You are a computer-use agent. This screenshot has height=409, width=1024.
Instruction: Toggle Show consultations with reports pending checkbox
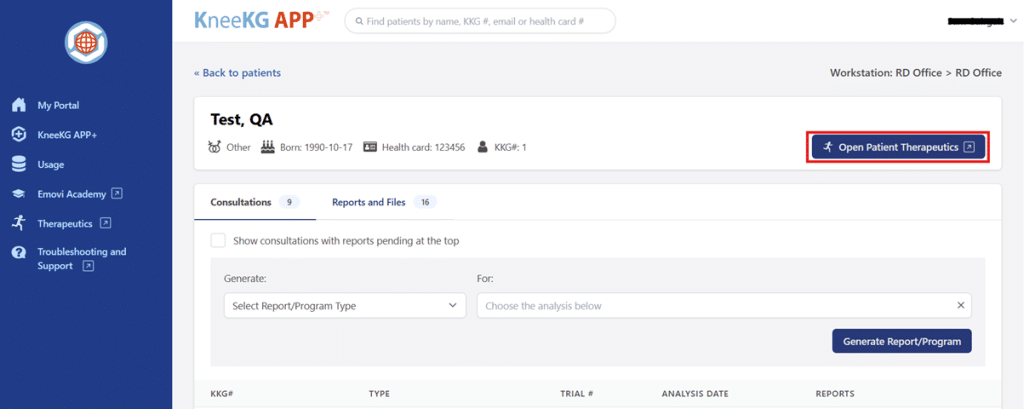[x=218, y=240]
